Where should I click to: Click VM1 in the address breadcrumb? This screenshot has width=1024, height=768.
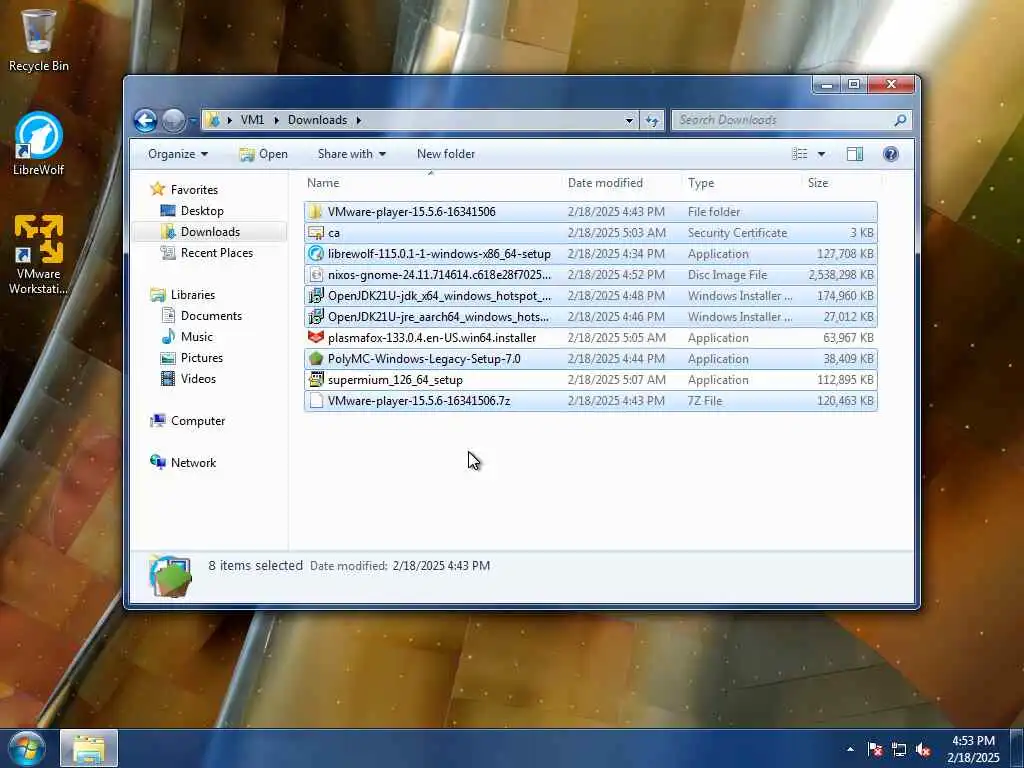pyautogui.click(x=252, y=120)
